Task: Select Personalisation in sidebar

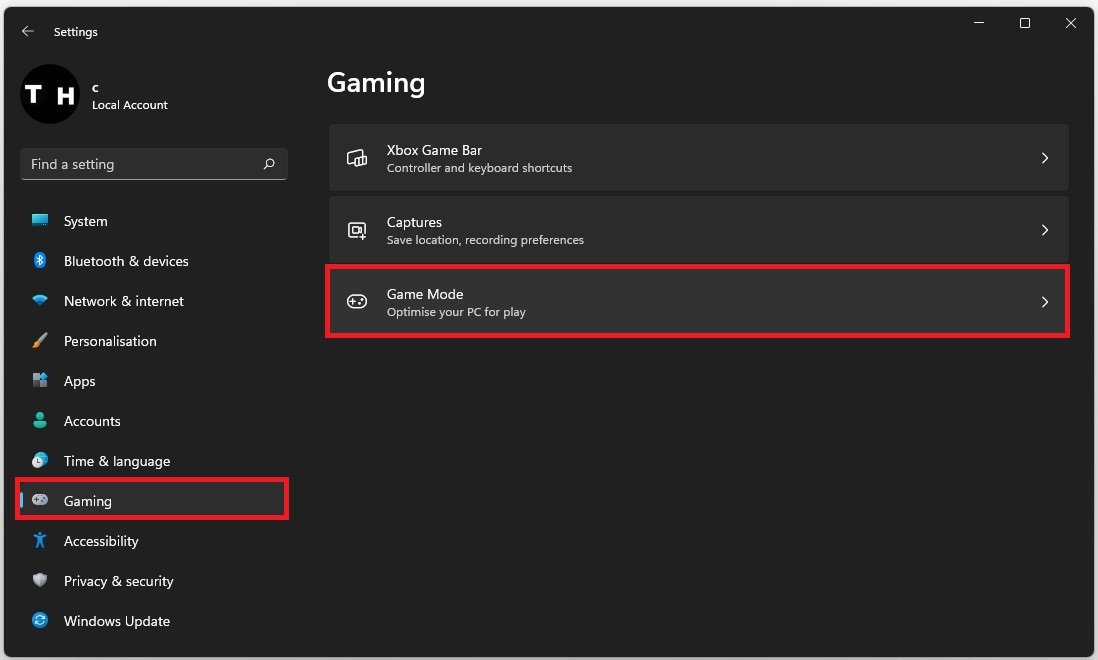Action: (153, 341)
